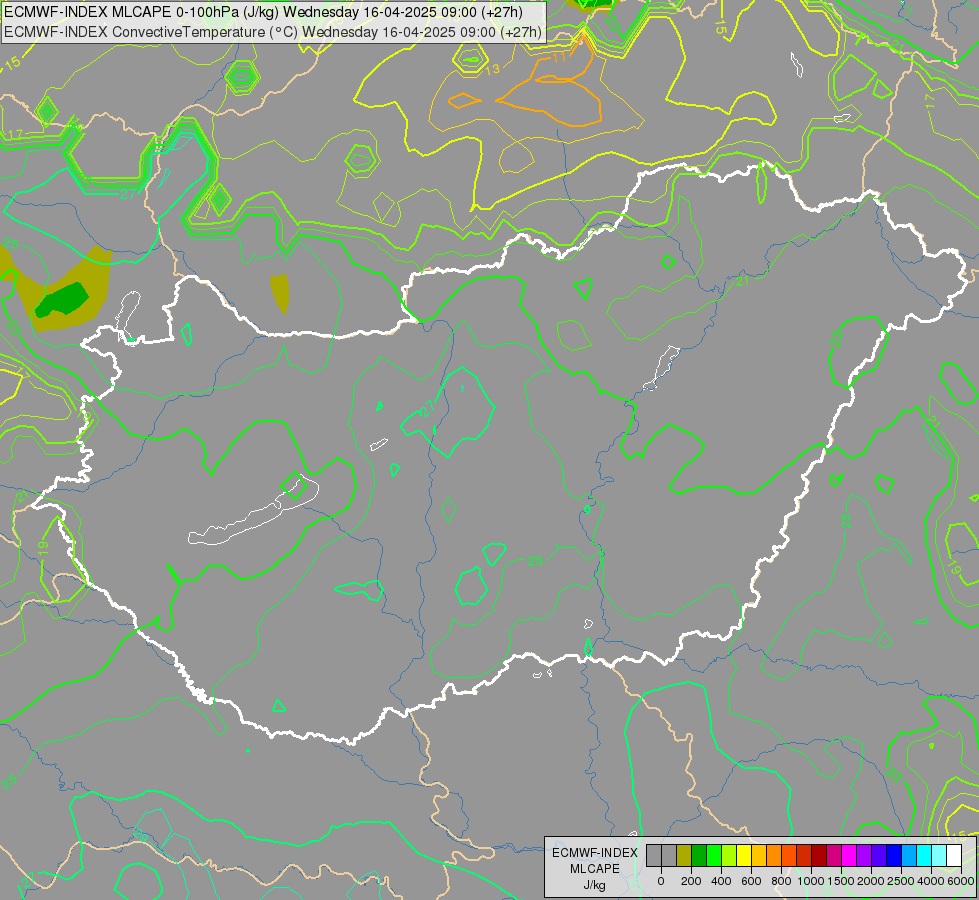Click the legend value 200
Image resolution: width=979 pixels, height=900 pixels.
(691, 881)
